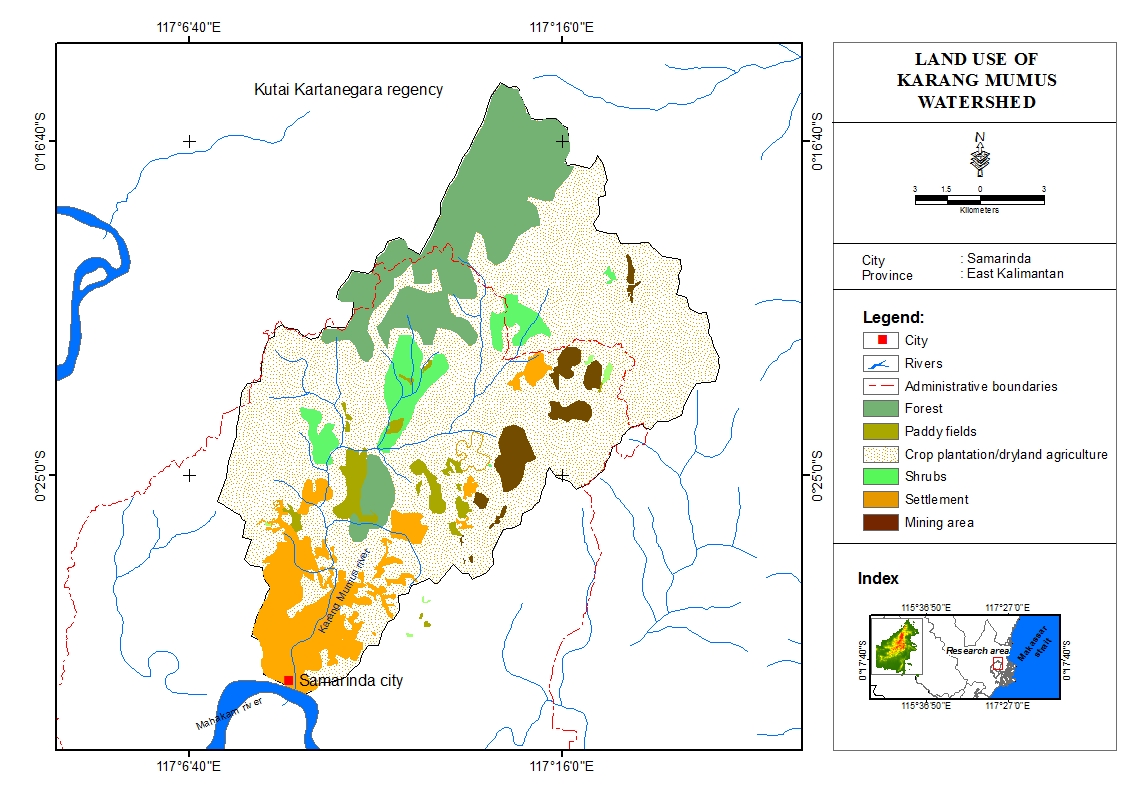
Task: Select the Paddy fields olive legend swatch
Action: tap(880, 431)
